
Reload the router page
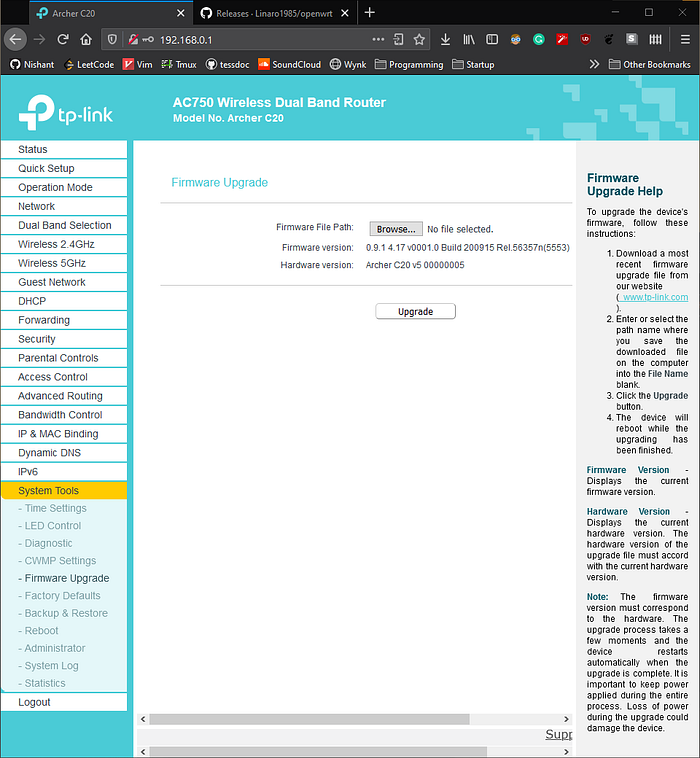pos(63,39)
